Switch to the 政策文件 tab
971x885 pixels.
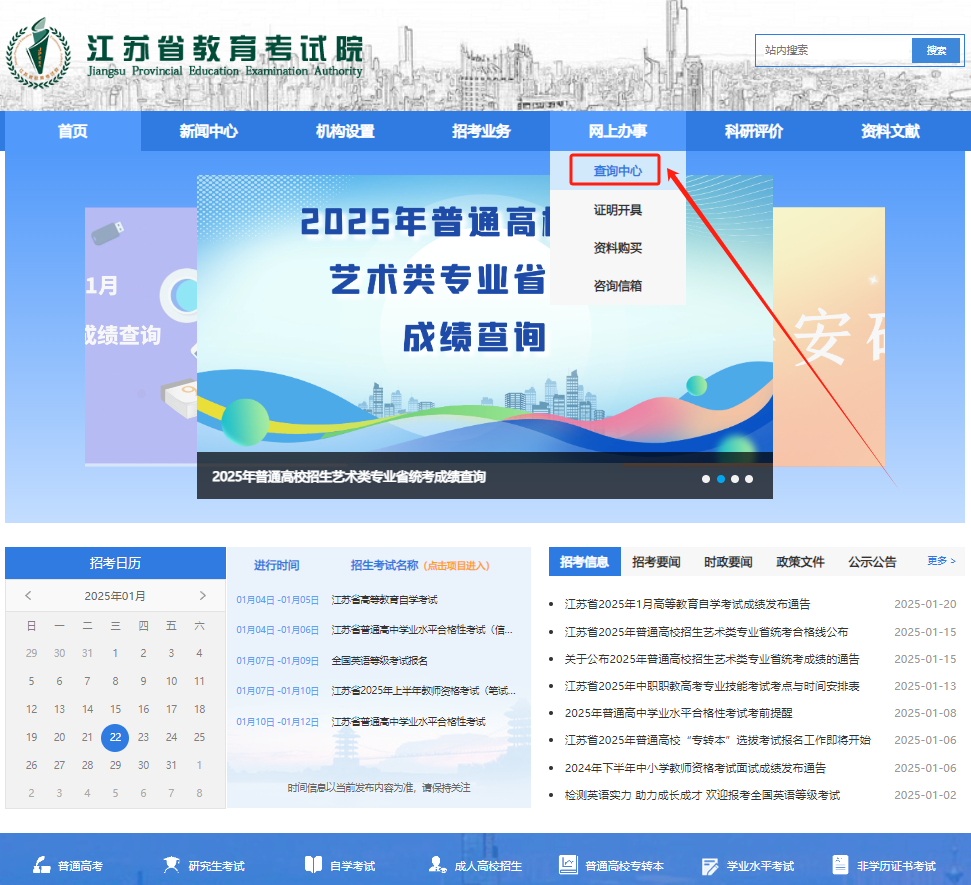pyautogui.click(x=800, y=562)
